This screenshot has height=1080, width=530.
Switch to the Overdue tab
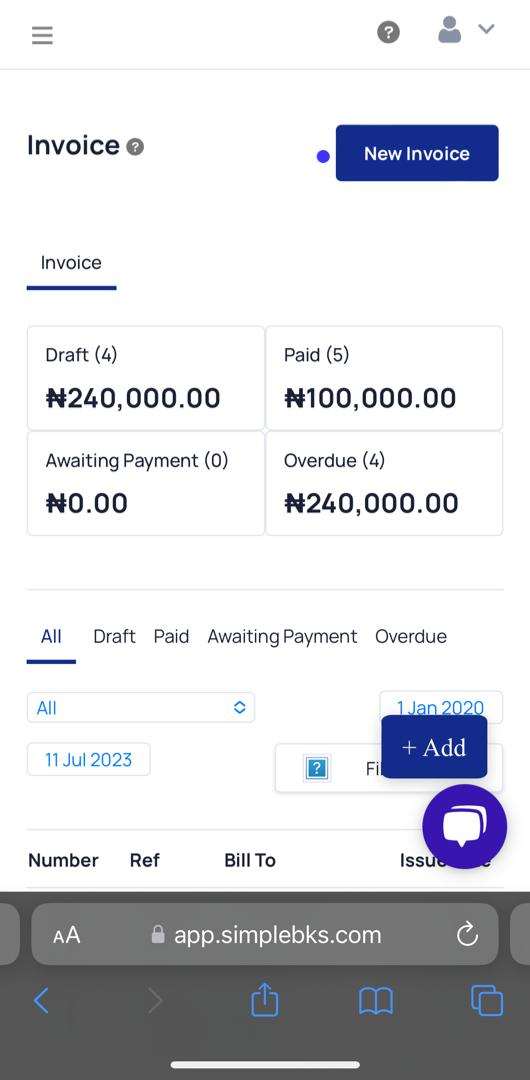point(411,636)
